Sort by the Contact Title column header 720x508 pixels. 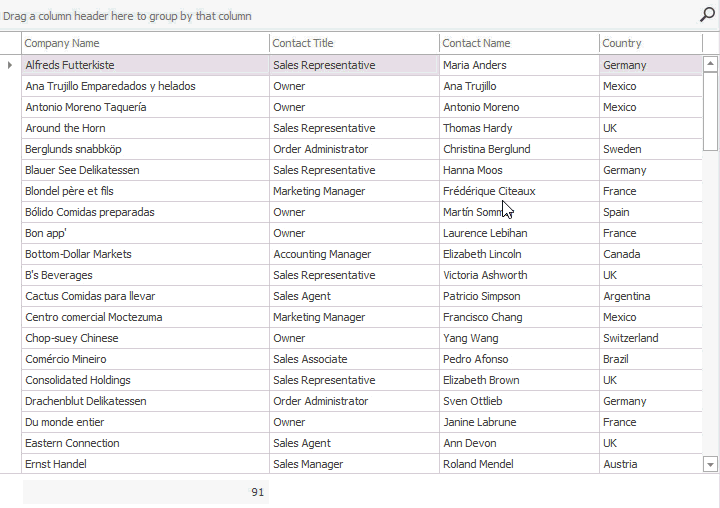pyautogui.click(x=354, y=43)
